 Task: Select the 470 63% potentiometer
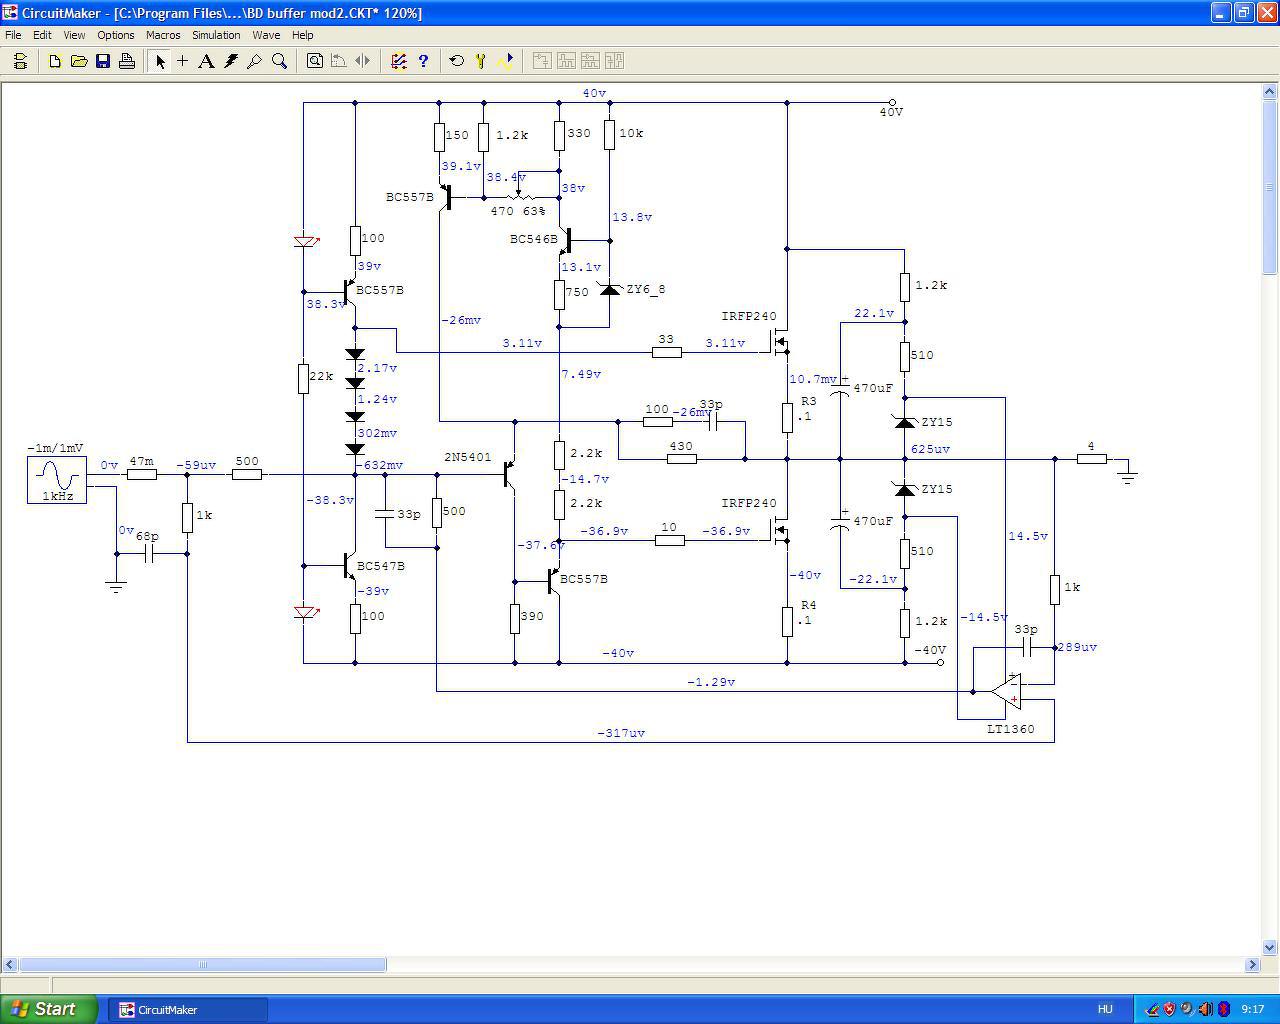[x=518, y=196]
